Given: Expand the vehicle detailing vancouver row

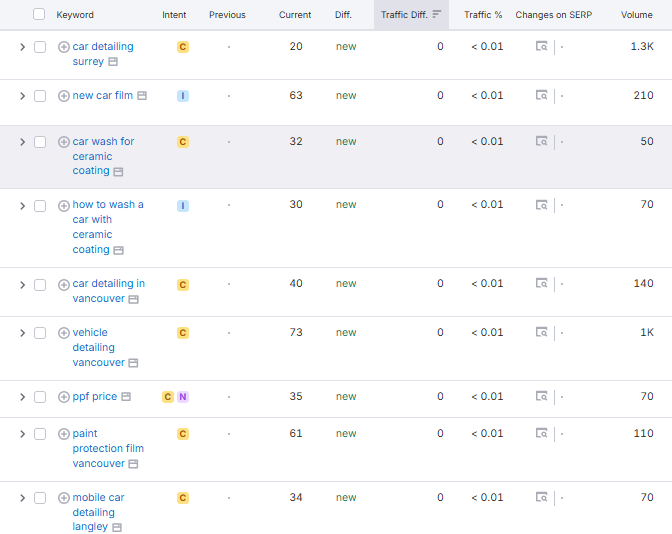Looking at the screenshot, I should pos(22,333).
